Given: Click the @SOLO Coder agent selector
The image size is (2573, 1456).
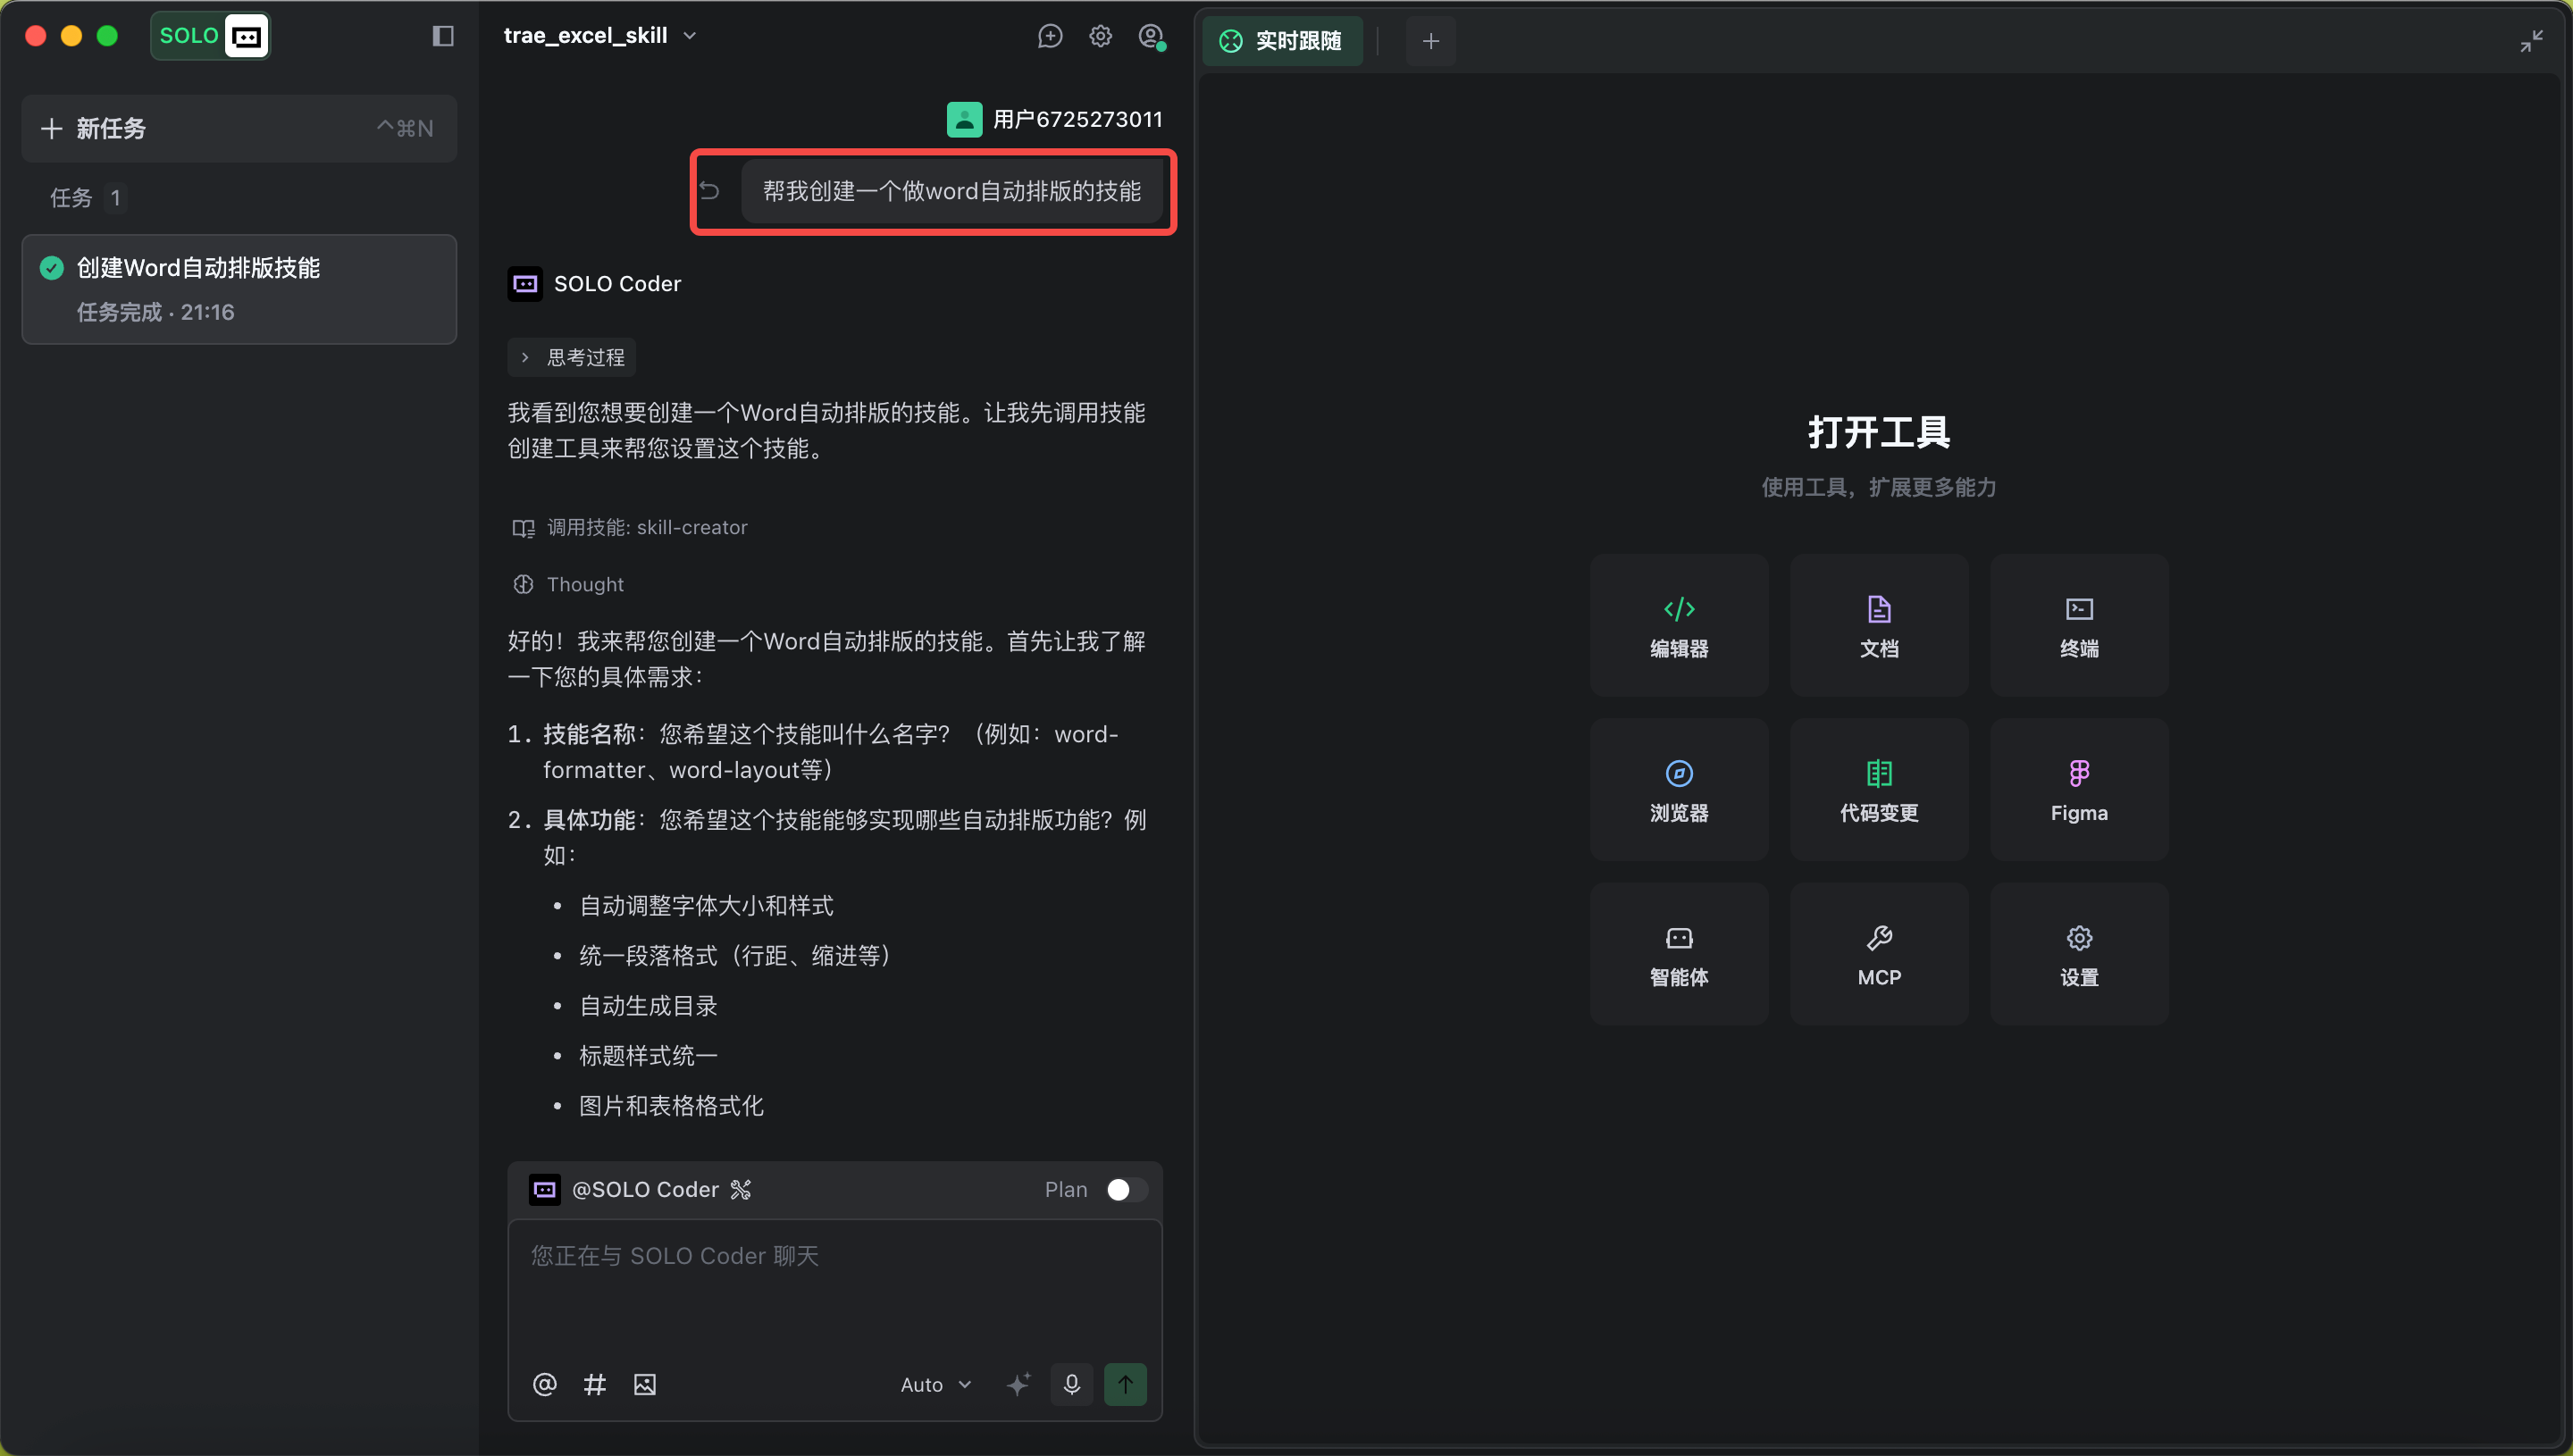Looking at the screenshot, I should tap(640, 1189).
